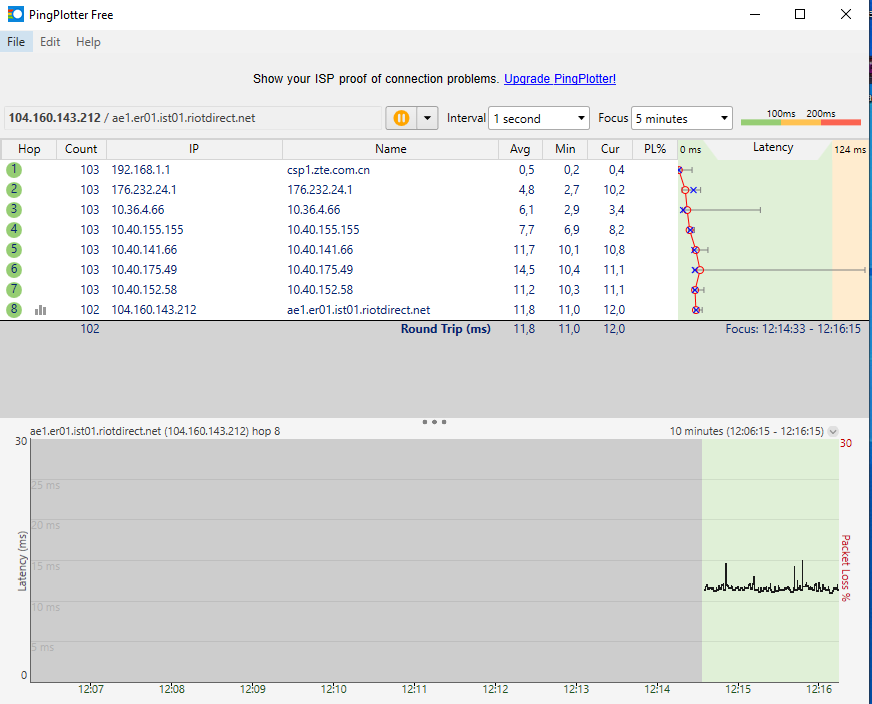Open the Focus dropdown showing 5 minutes

(x=681, y=118)
